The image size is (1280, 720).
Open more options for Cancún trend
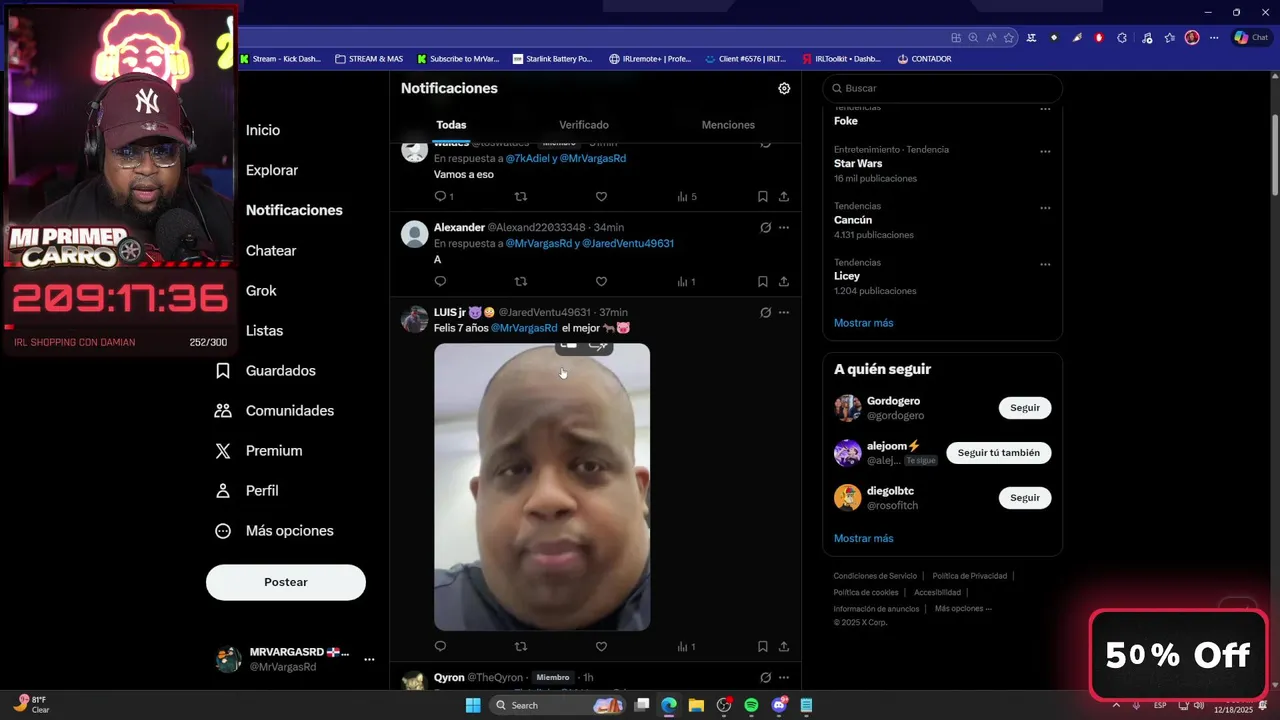(x=1045, y=208)
